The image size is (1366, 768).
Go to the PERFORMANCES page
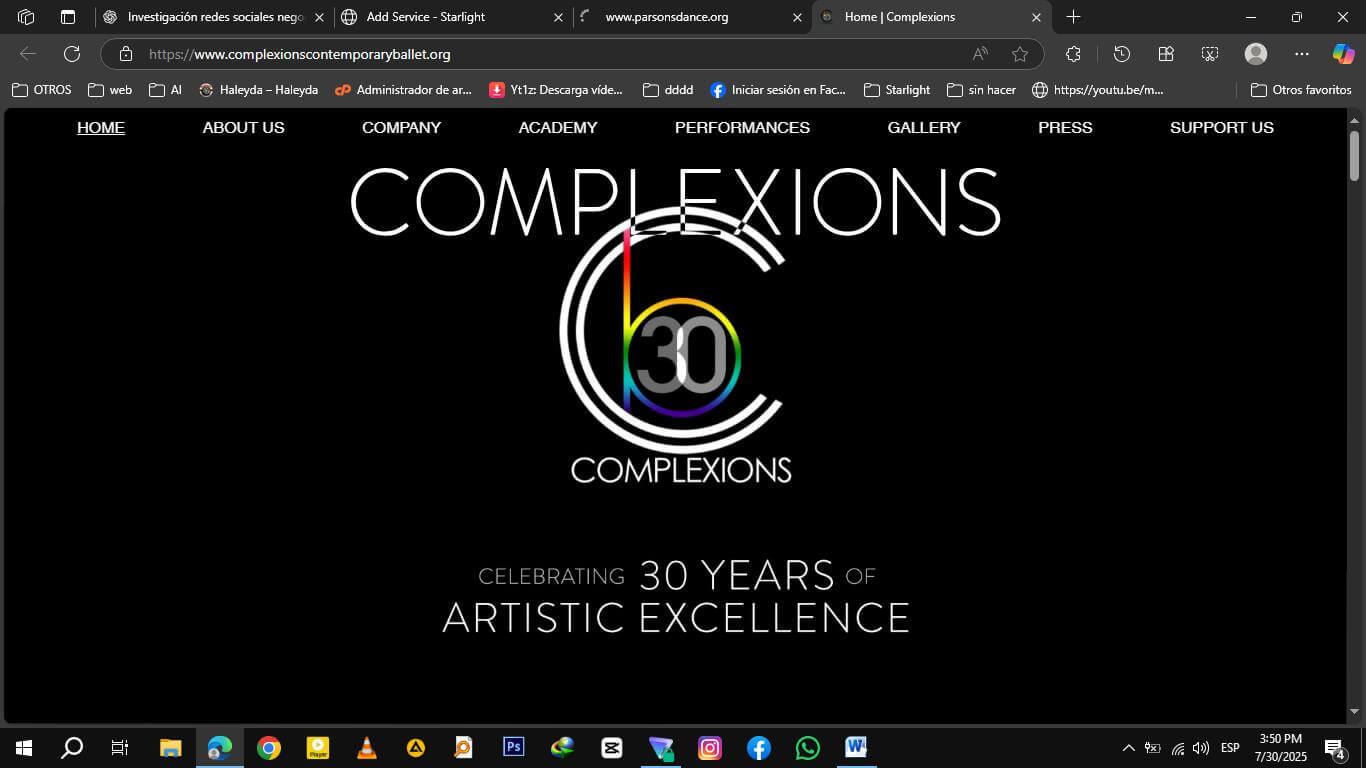point(742,128)
